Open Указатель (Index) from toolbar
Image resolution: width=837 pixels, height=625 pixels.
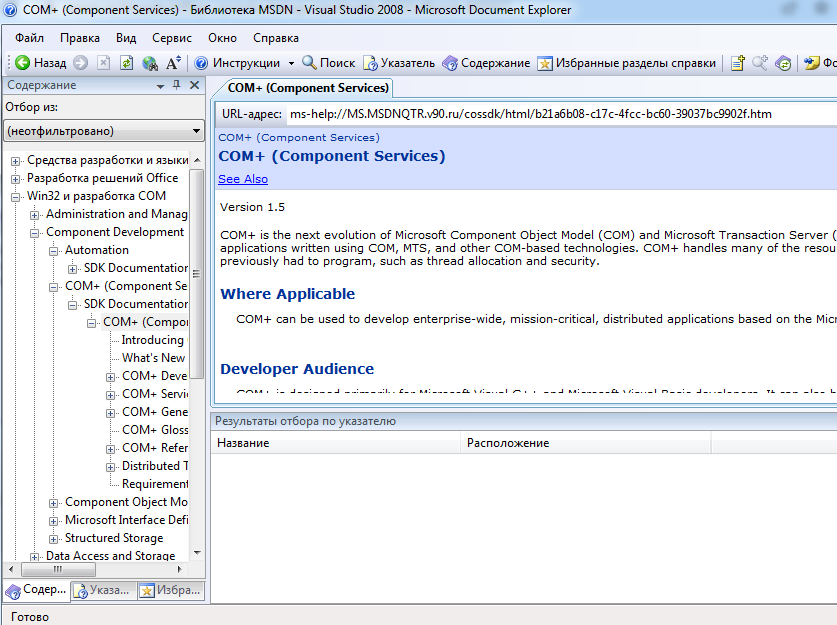[x=399, y=63]
